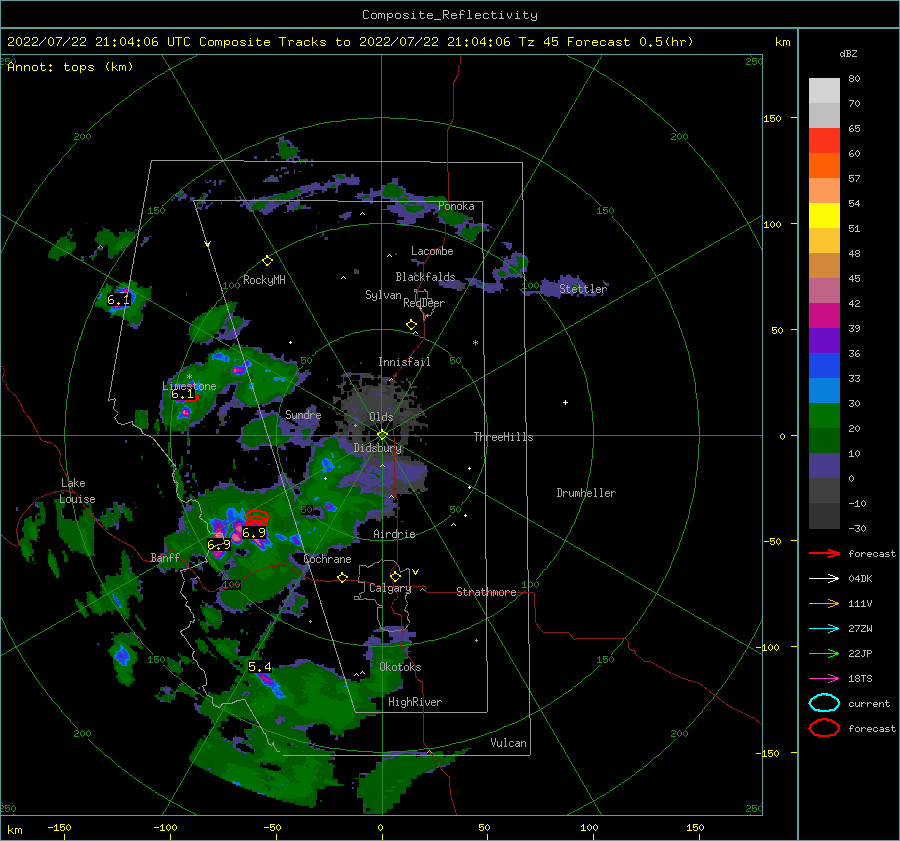The width and height of the screenshot is (900, 841).
Task: Click the Innisfail city label
Action: 404,362
